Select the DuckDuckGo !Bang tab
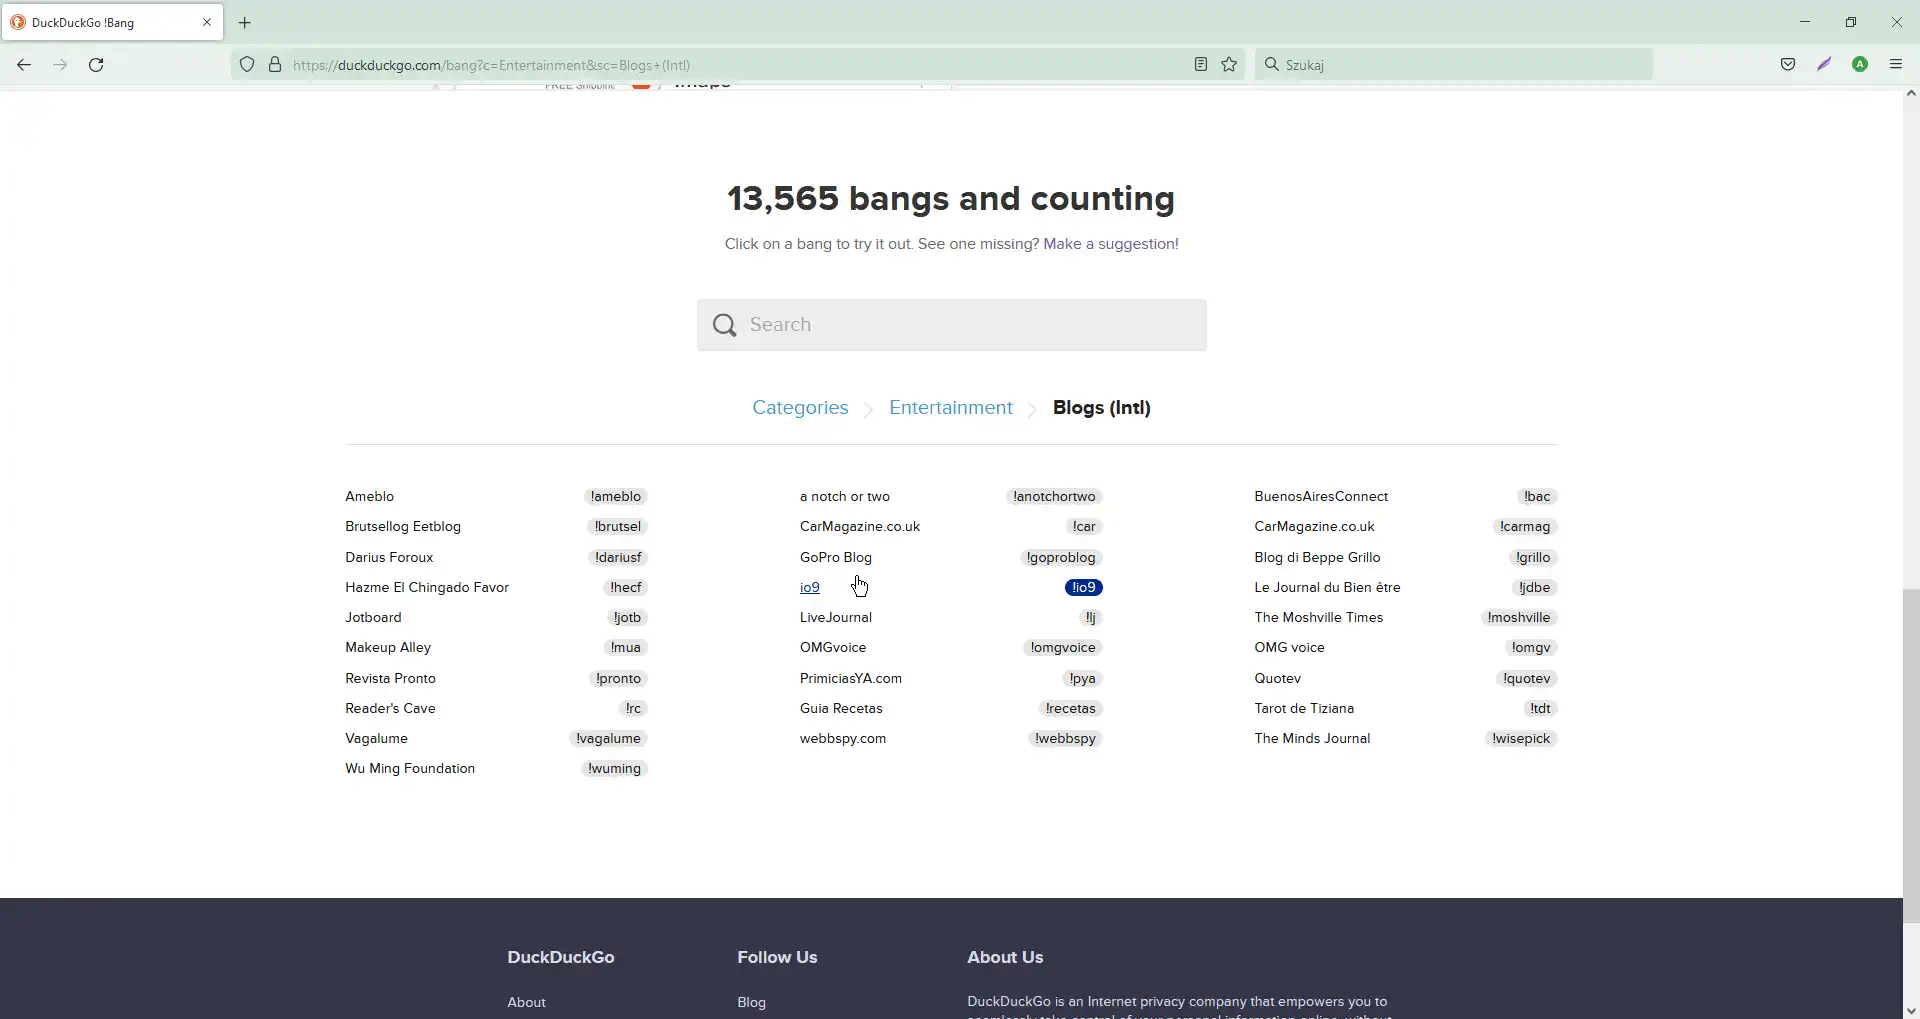Viewport: 1920px width, 1019px height. (x=112, y=22)
